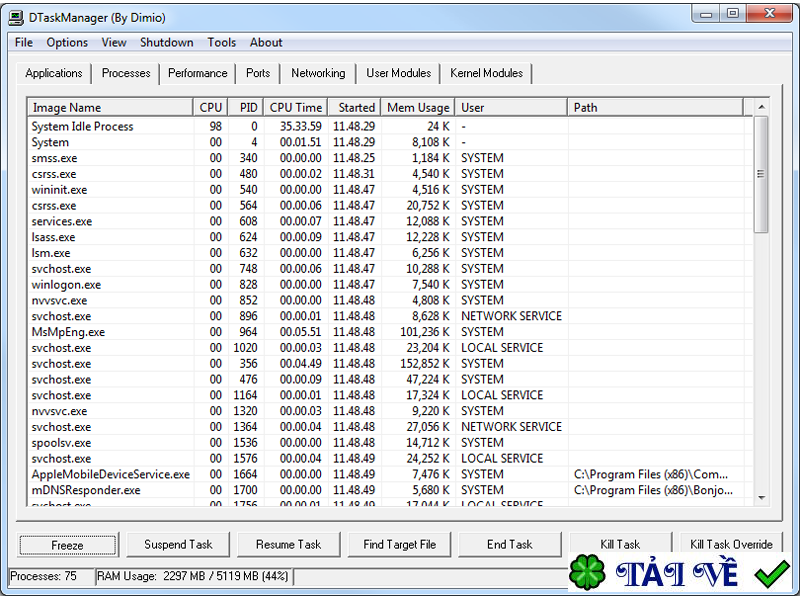This screenshot has height=600, width=800.
Task: Open the Tools menu
Action: [222, 43]
